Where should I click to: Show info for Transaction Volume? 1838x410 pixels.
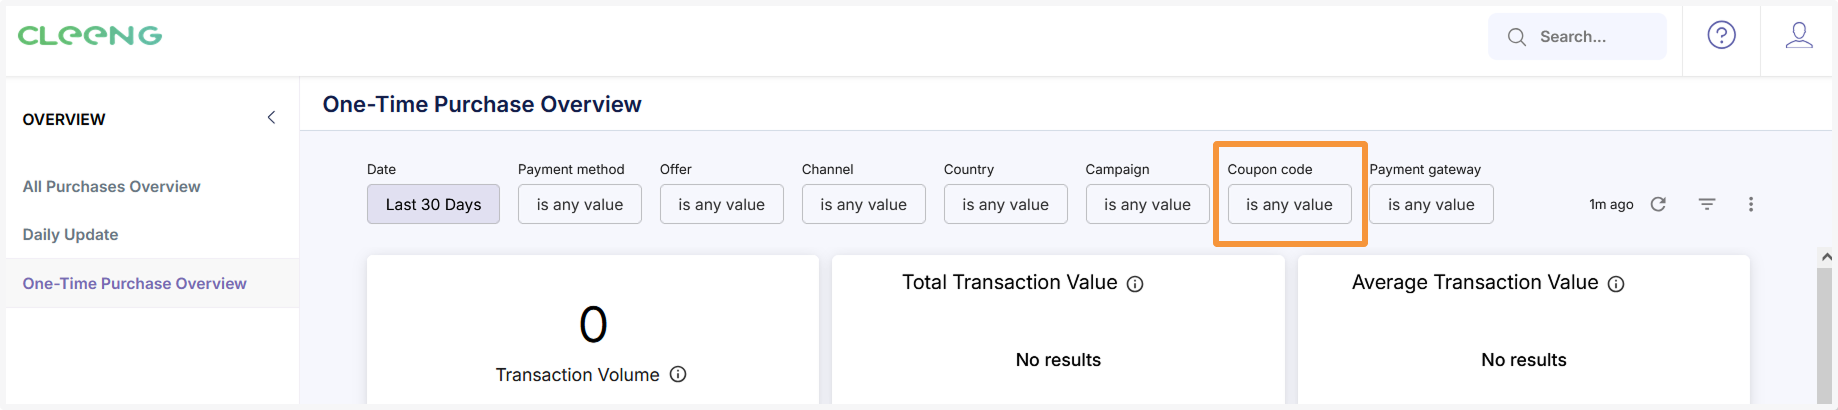[x=678, y=374]
